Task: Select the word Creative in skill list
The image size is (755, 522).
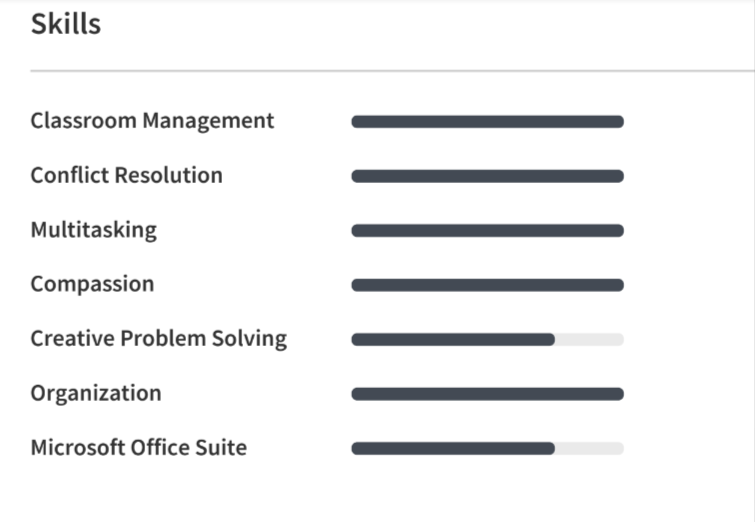Action: (73, 339)
